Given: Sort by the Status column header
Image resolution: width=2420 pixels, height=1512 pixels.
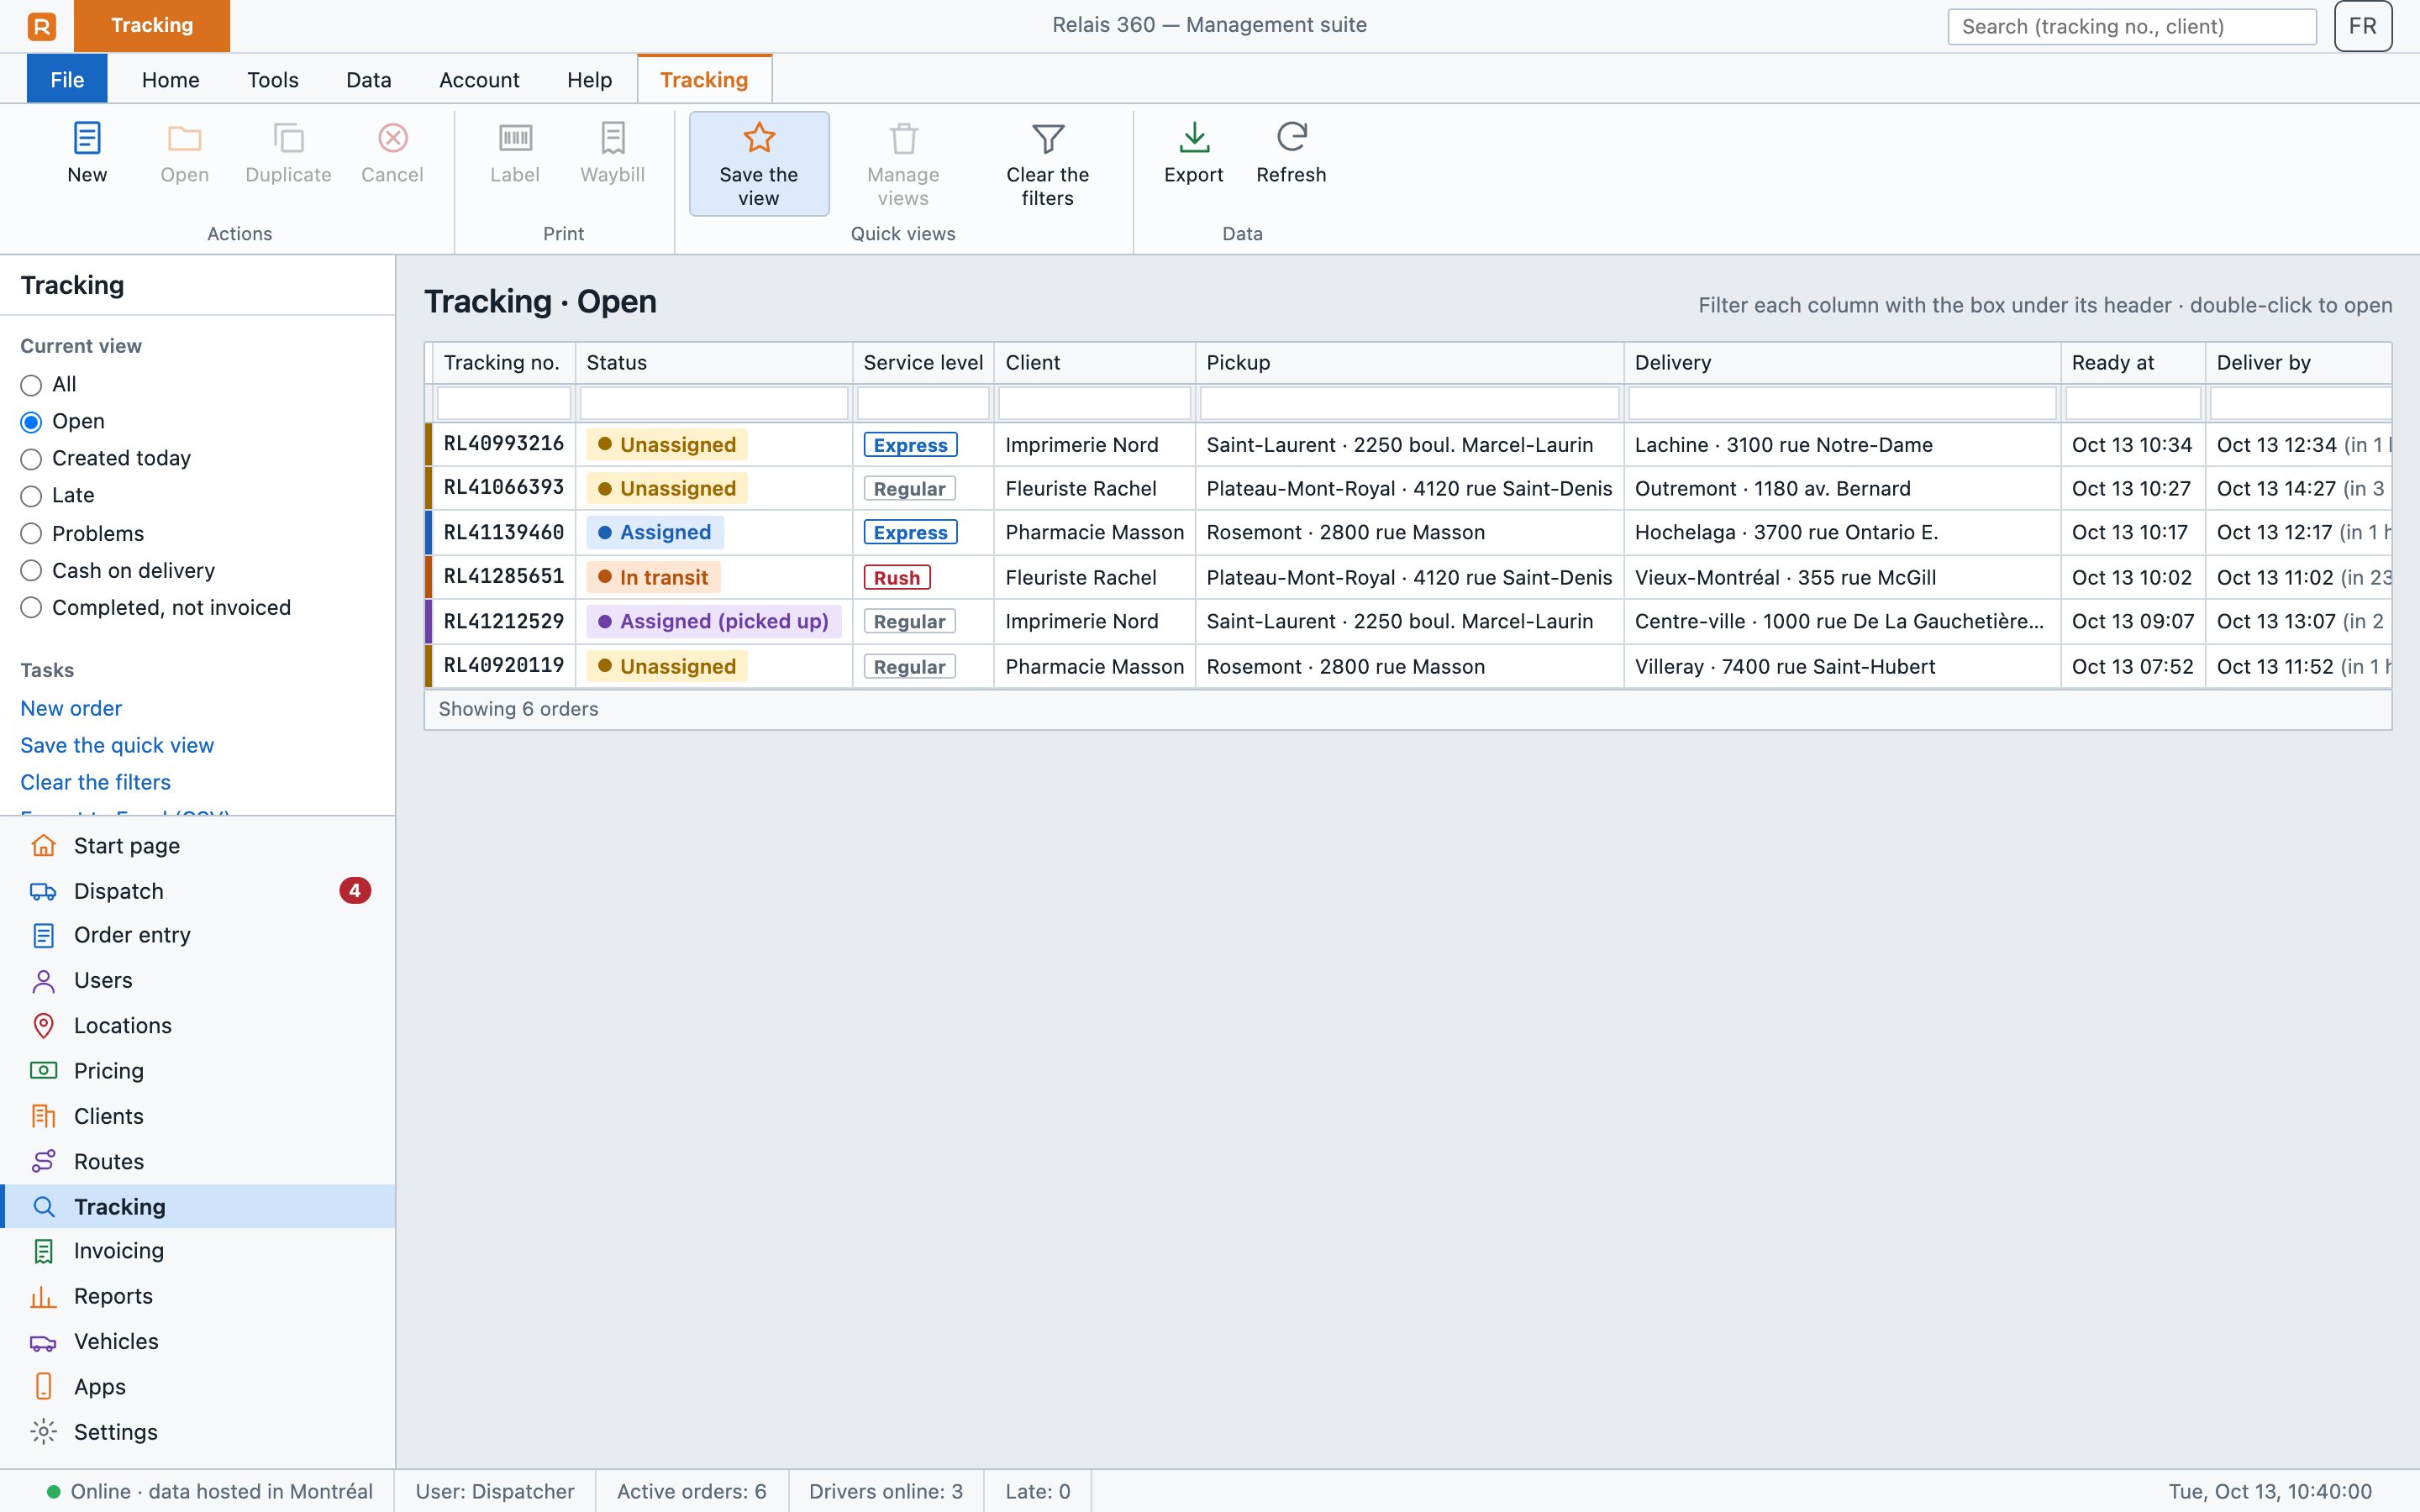Looking at the screenshot, I should coord(714,363).
